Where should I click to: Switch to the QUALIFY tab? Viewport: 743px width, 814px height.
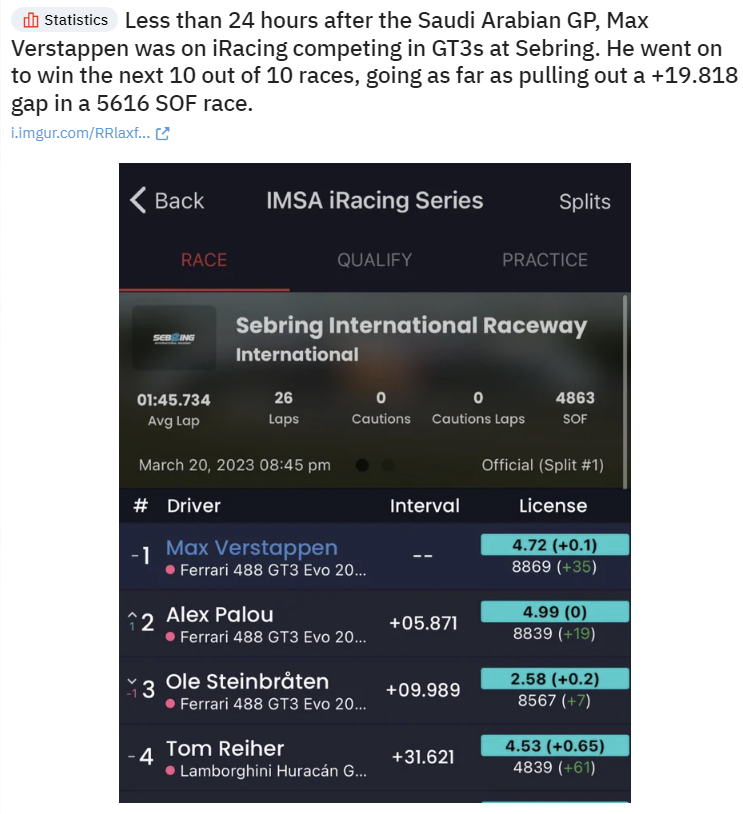point(374,260)
